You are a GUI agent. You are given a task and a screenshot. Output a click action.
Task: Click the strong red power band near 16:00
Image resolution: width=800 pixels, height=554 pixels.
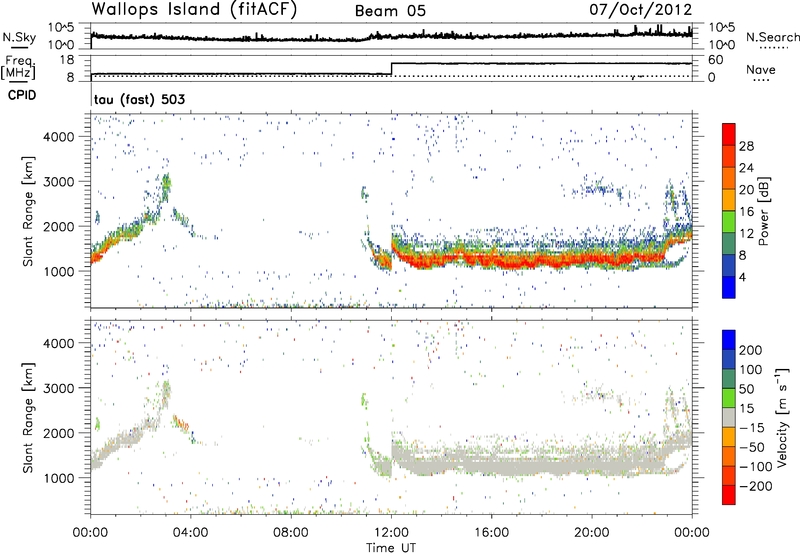click(491, 260)
